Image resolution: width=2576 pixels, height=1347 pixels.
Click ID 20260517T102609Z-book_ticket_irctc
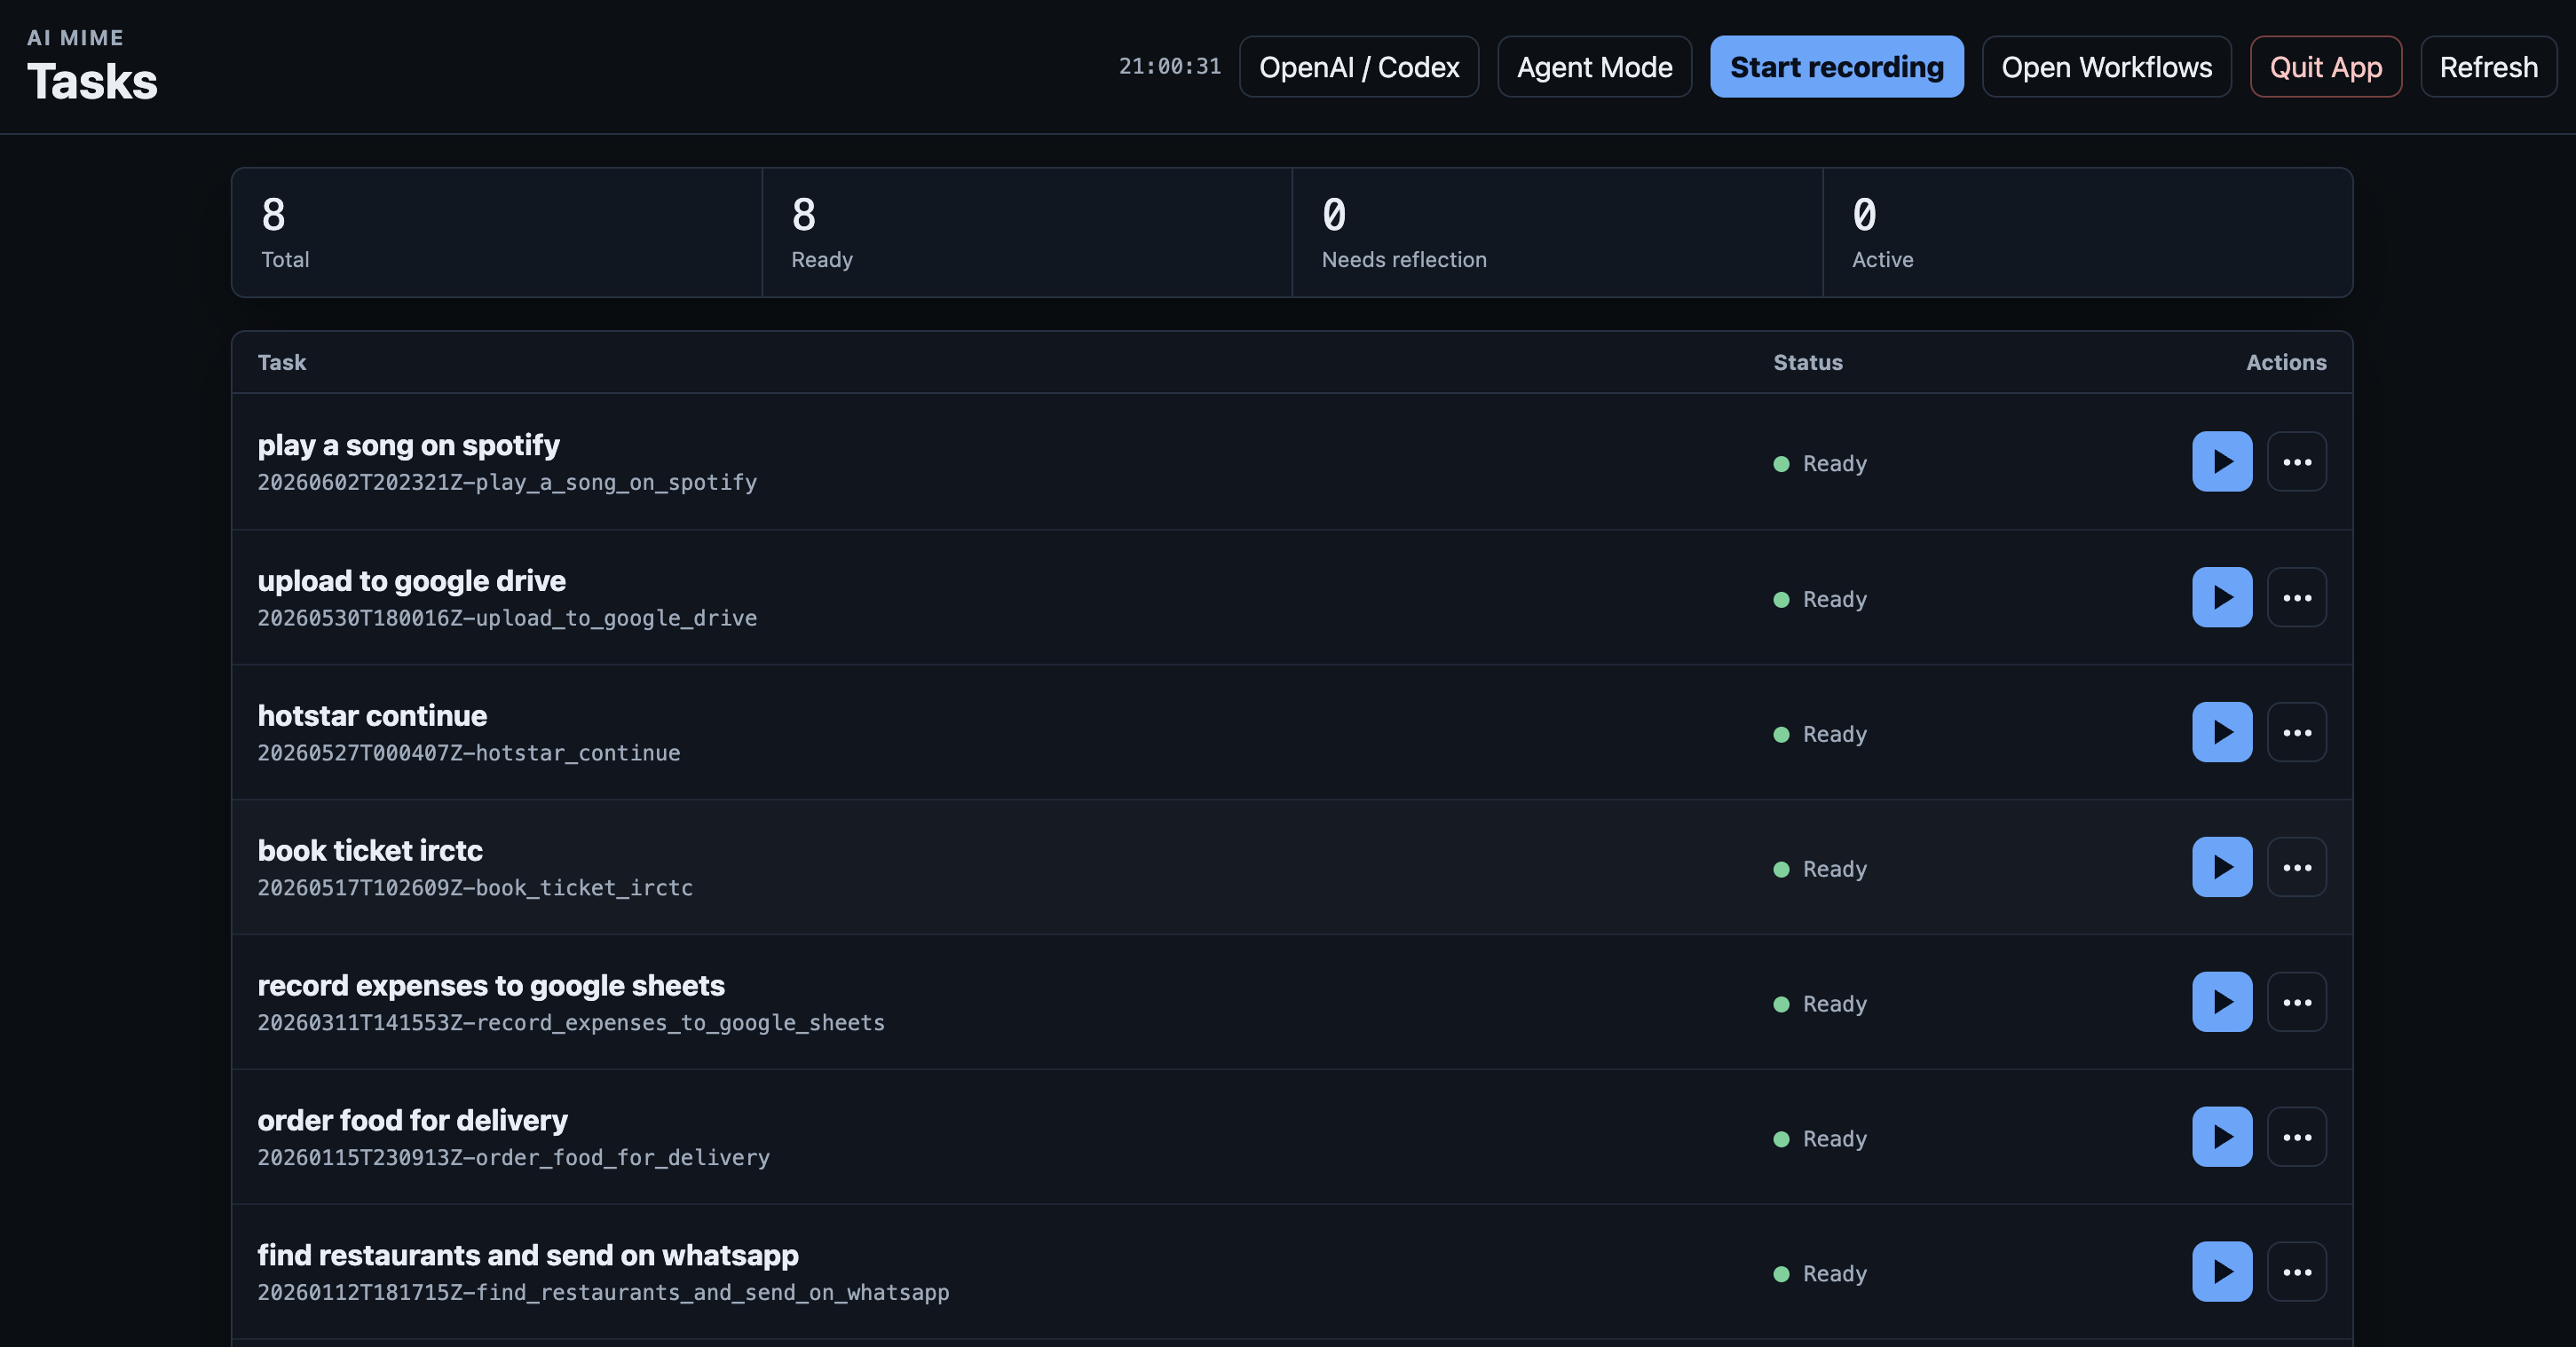tap(475, 889)
